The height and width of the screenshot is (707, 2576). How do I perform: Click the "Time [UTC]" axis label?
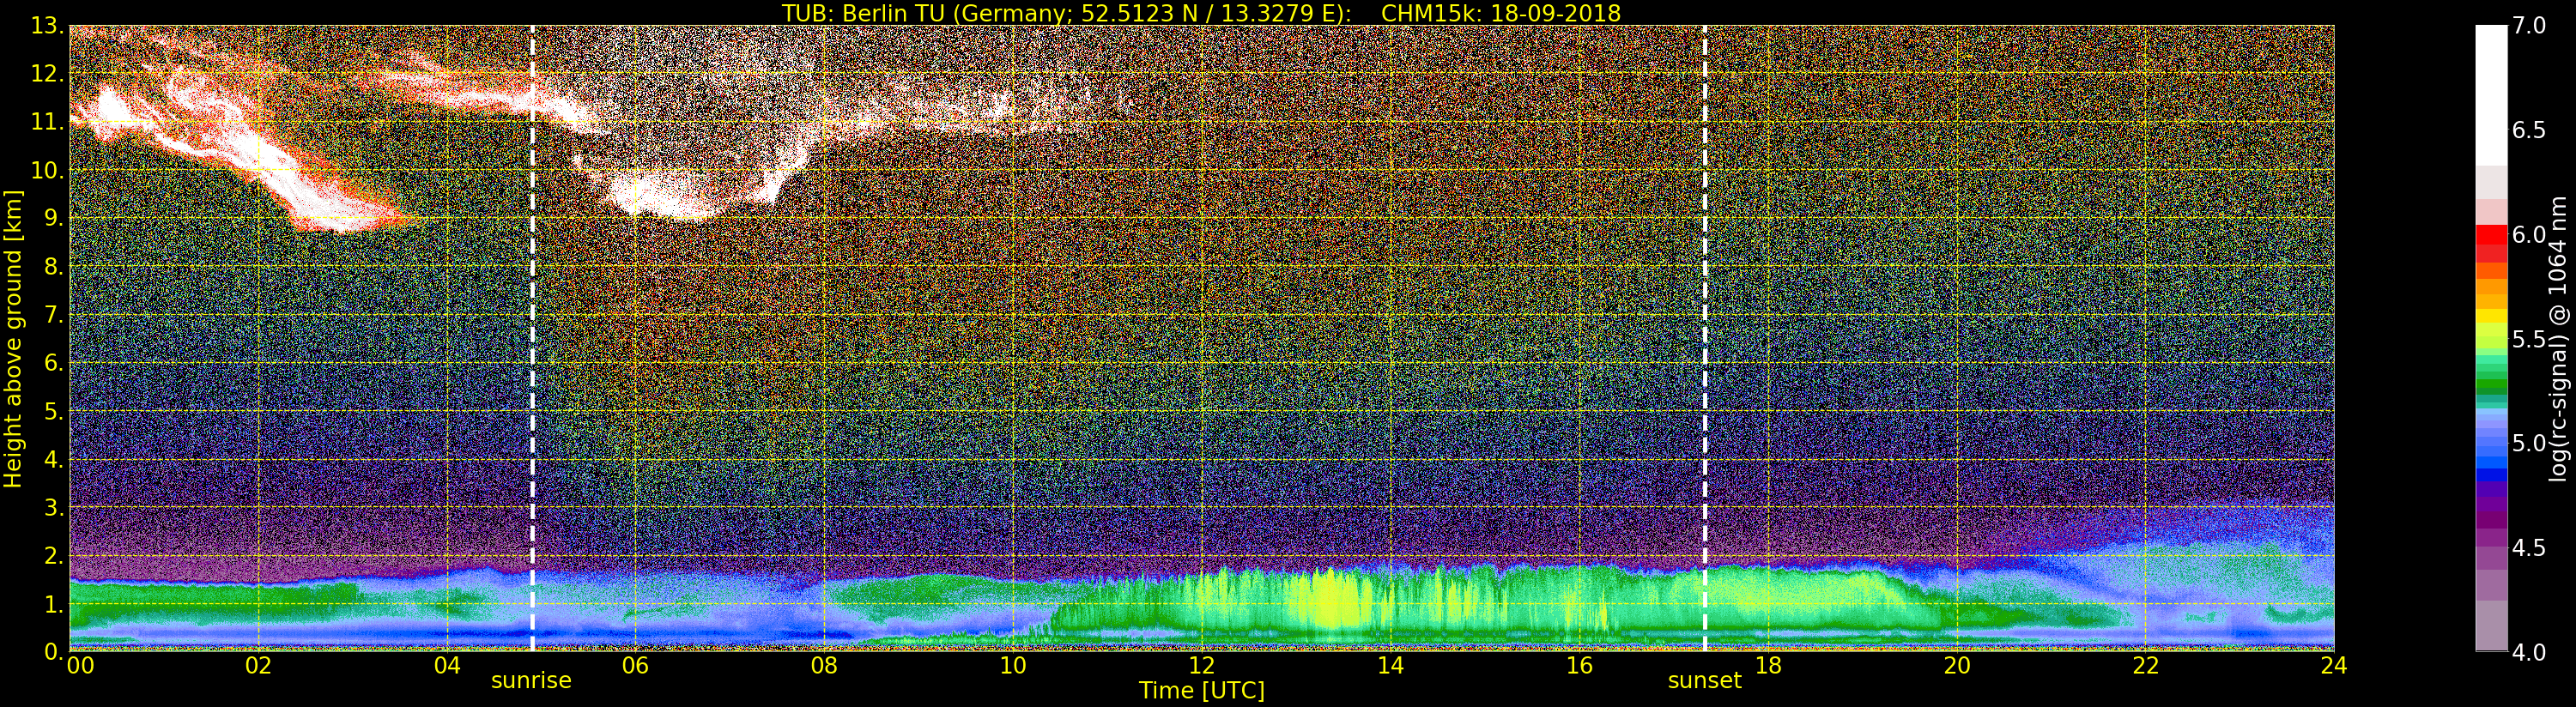coord(1201,691)
